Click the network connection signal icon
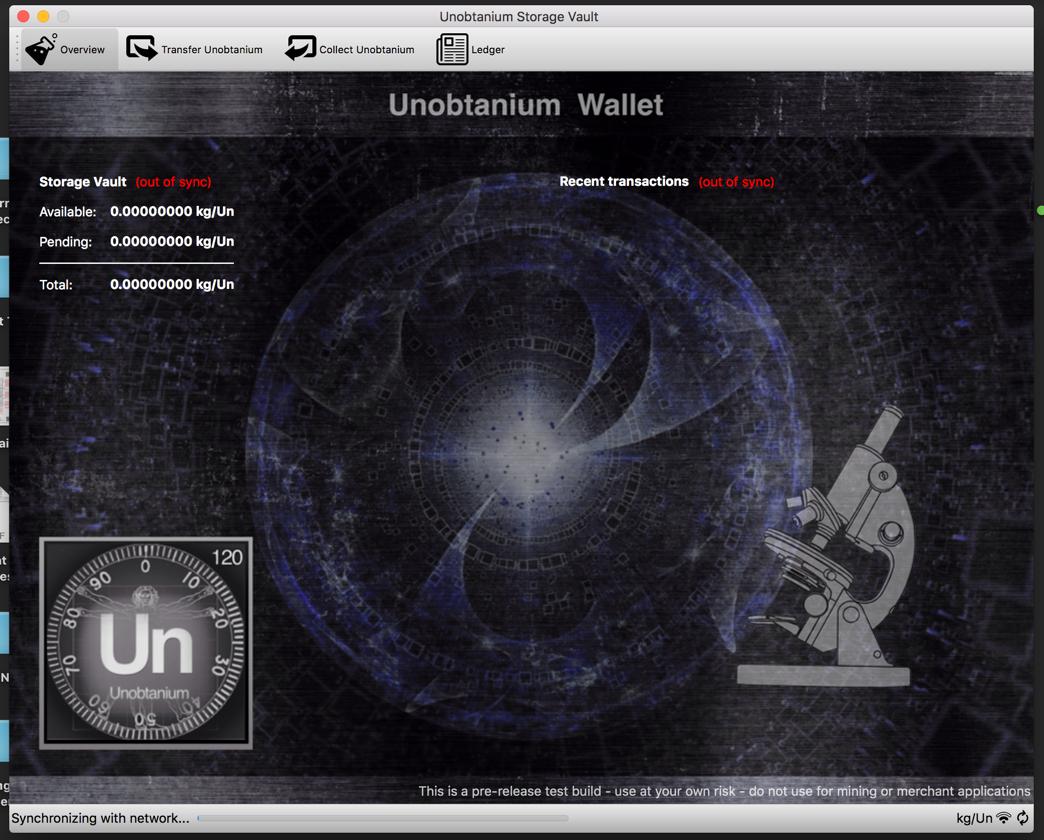1044x840 pixels. (1004, 818)
